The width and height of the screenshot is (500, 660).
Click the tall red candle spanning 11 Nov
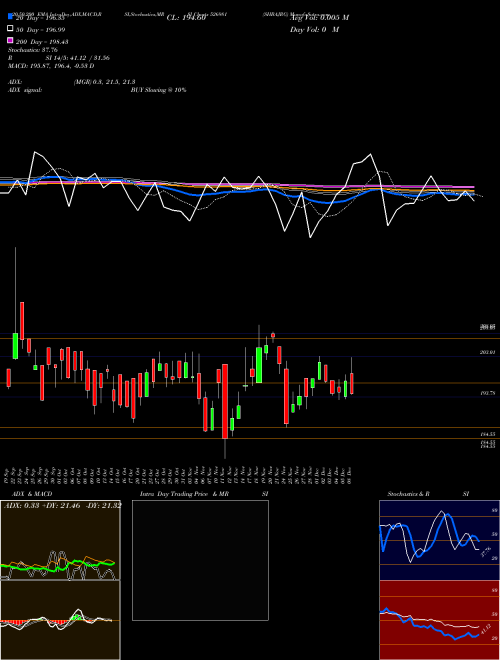click(225, 402)
